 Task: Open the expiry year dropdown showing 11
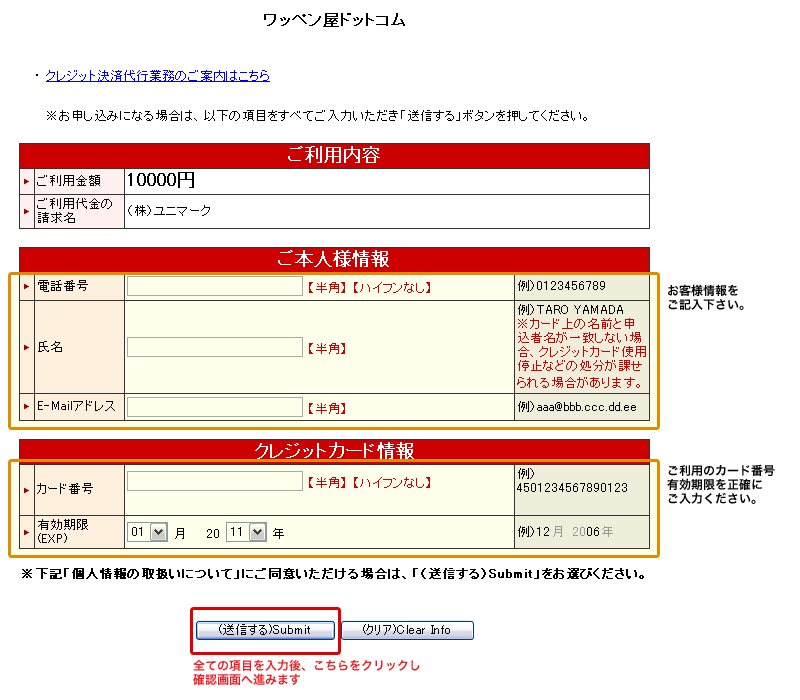coord(246,533)
